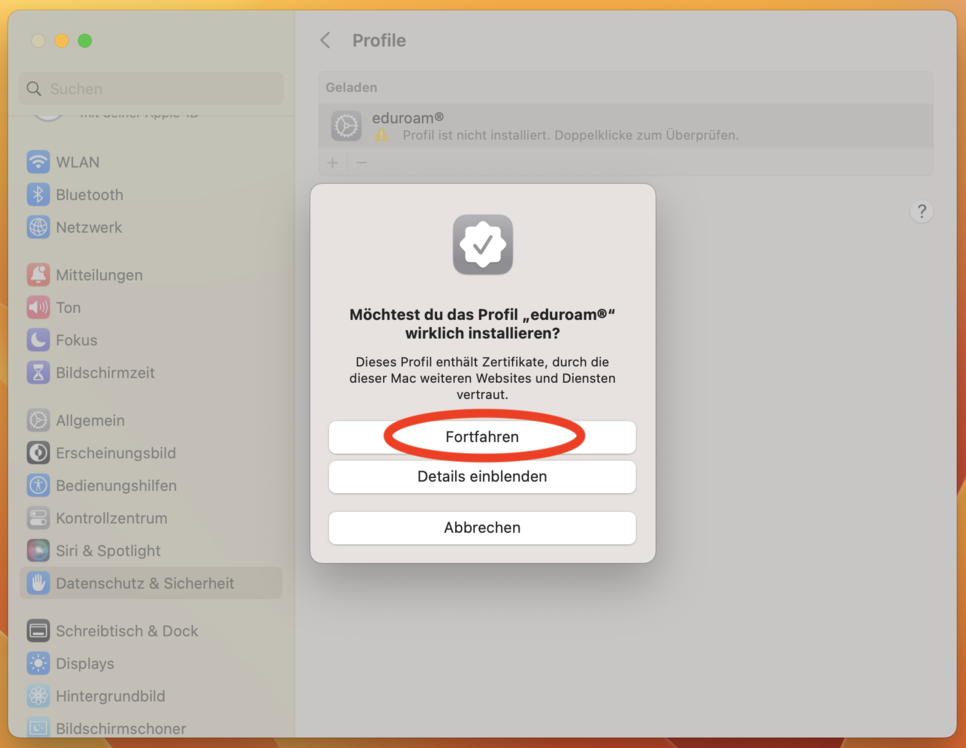The image size is (966, 748).
Task: Select the eduroam® profile name
Action: pyautogui.click(x=408, y=118)
